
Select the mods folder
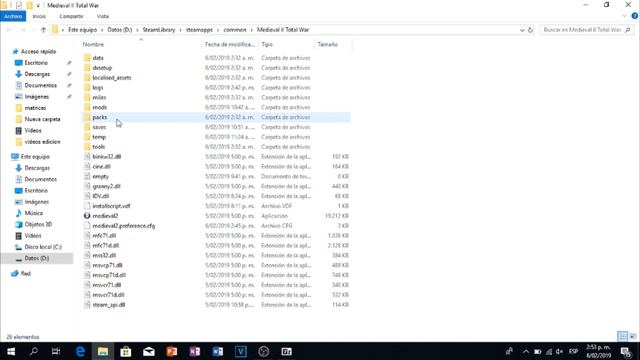tap(100, 107)
